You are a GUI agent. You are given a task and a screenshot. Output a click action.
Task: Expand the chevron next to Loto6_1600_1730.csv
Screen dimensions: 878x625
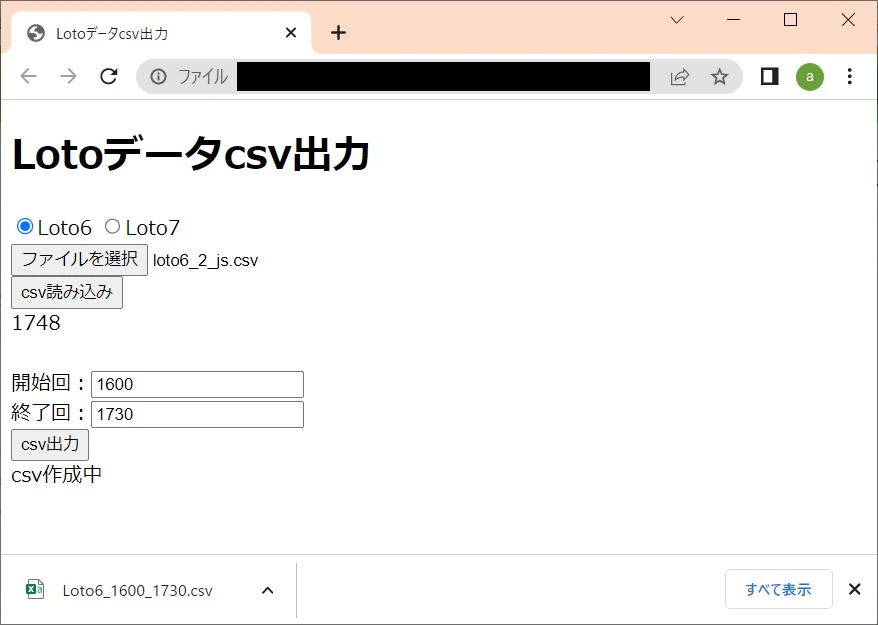pyautogui.click(x=267, y=590)
